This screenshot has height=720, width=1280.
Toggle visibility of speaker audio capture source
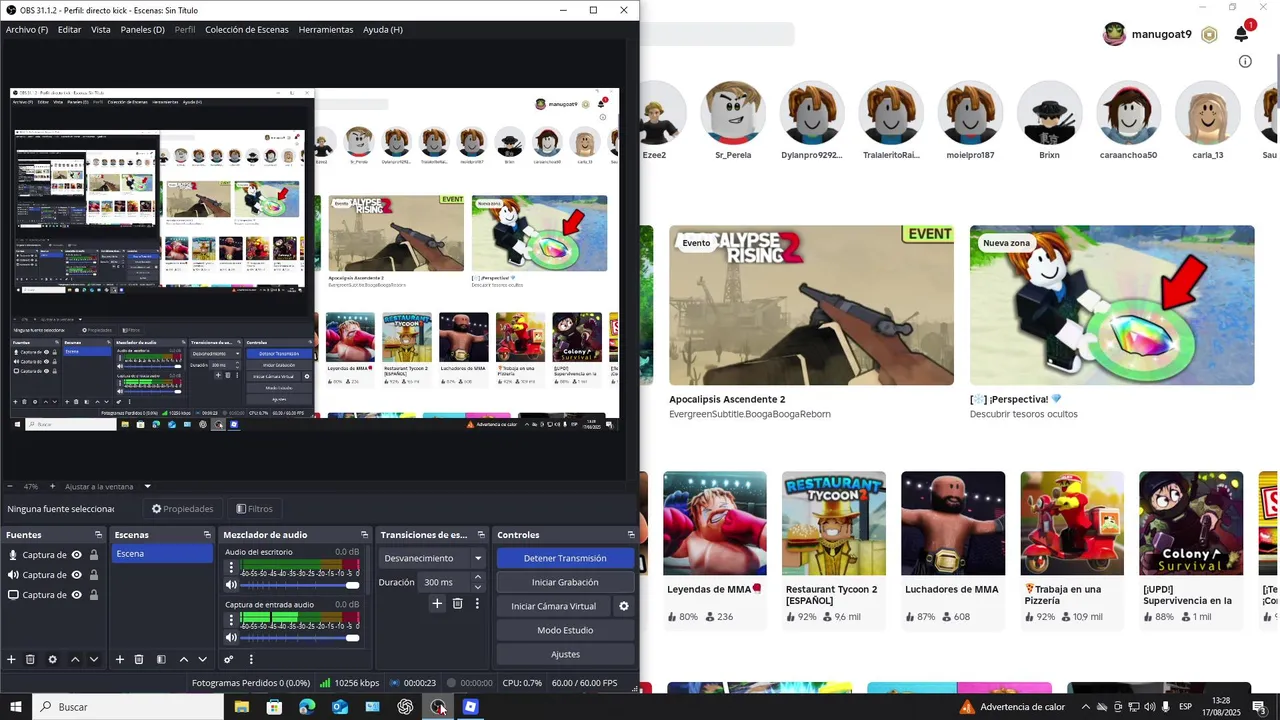pyautogui.click(x=76, y=575)
